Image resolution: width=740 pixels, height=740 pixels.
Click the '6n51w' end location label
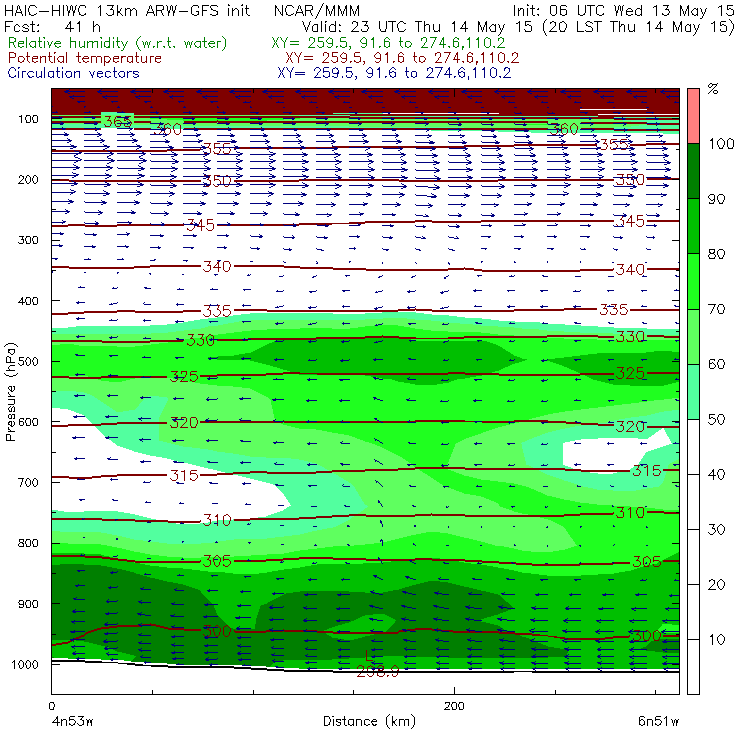tap(658, 722)
